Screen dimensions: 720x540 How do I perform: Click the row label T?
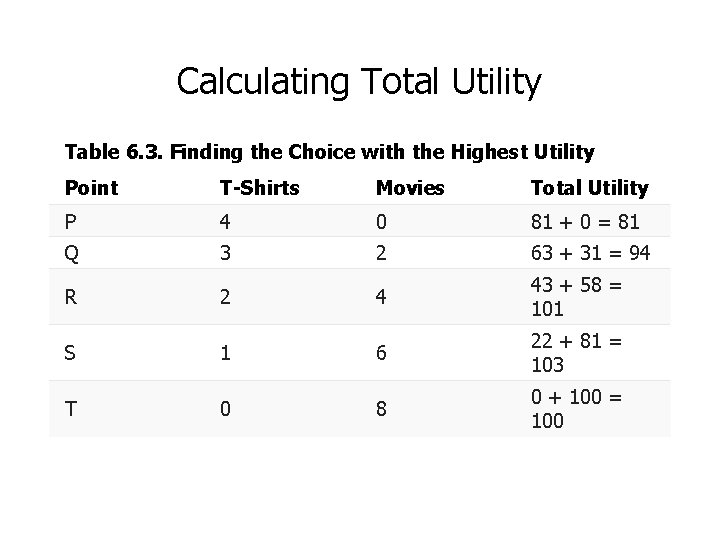(x=70, y=409)
